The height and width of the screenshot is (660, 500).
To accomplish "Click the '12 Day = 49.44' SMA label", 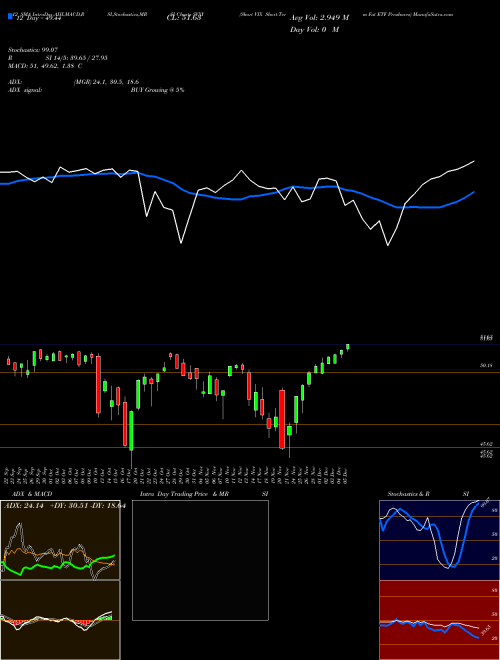I will (38, 18).
